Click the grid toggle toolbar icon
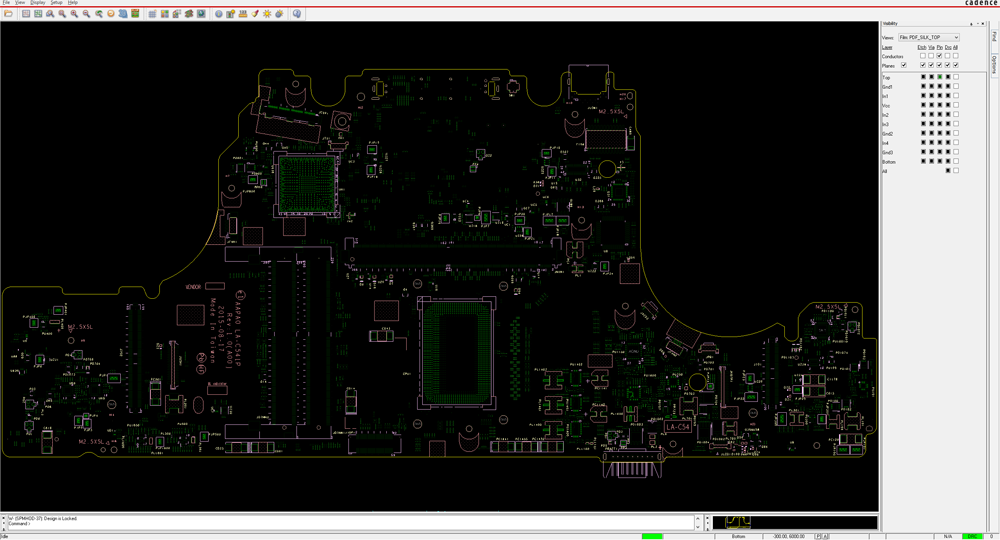The image size is (1000, 540). (x=152, y=13)
